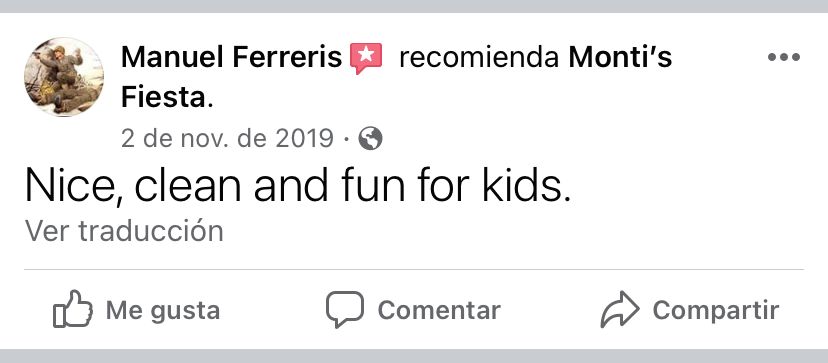828x363 pixels.
Task: Click the word recomienda in the header
Action: pos(479,57)
